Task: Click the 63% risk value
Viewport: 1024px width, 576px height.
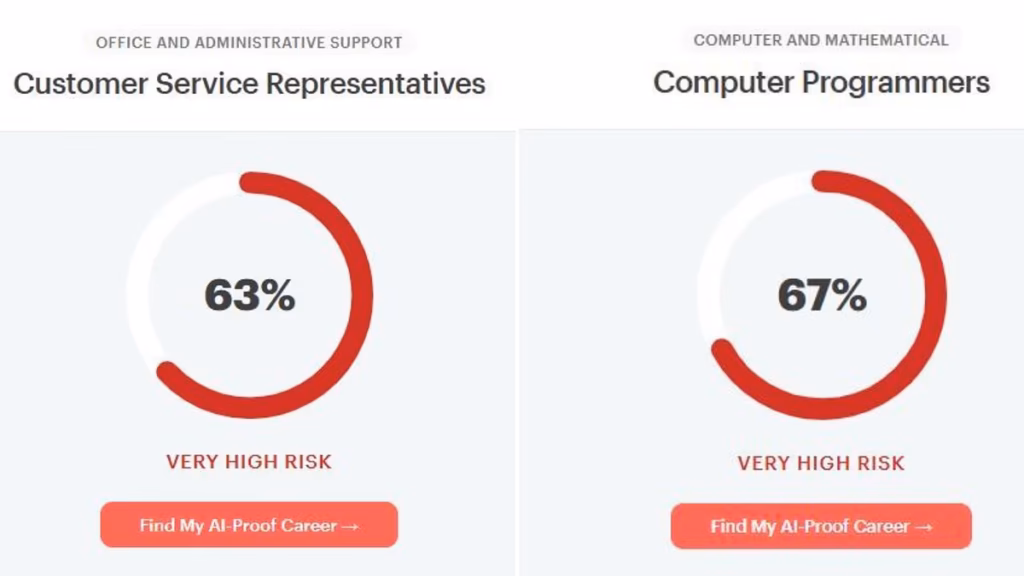Action: [x=249, y=295]
